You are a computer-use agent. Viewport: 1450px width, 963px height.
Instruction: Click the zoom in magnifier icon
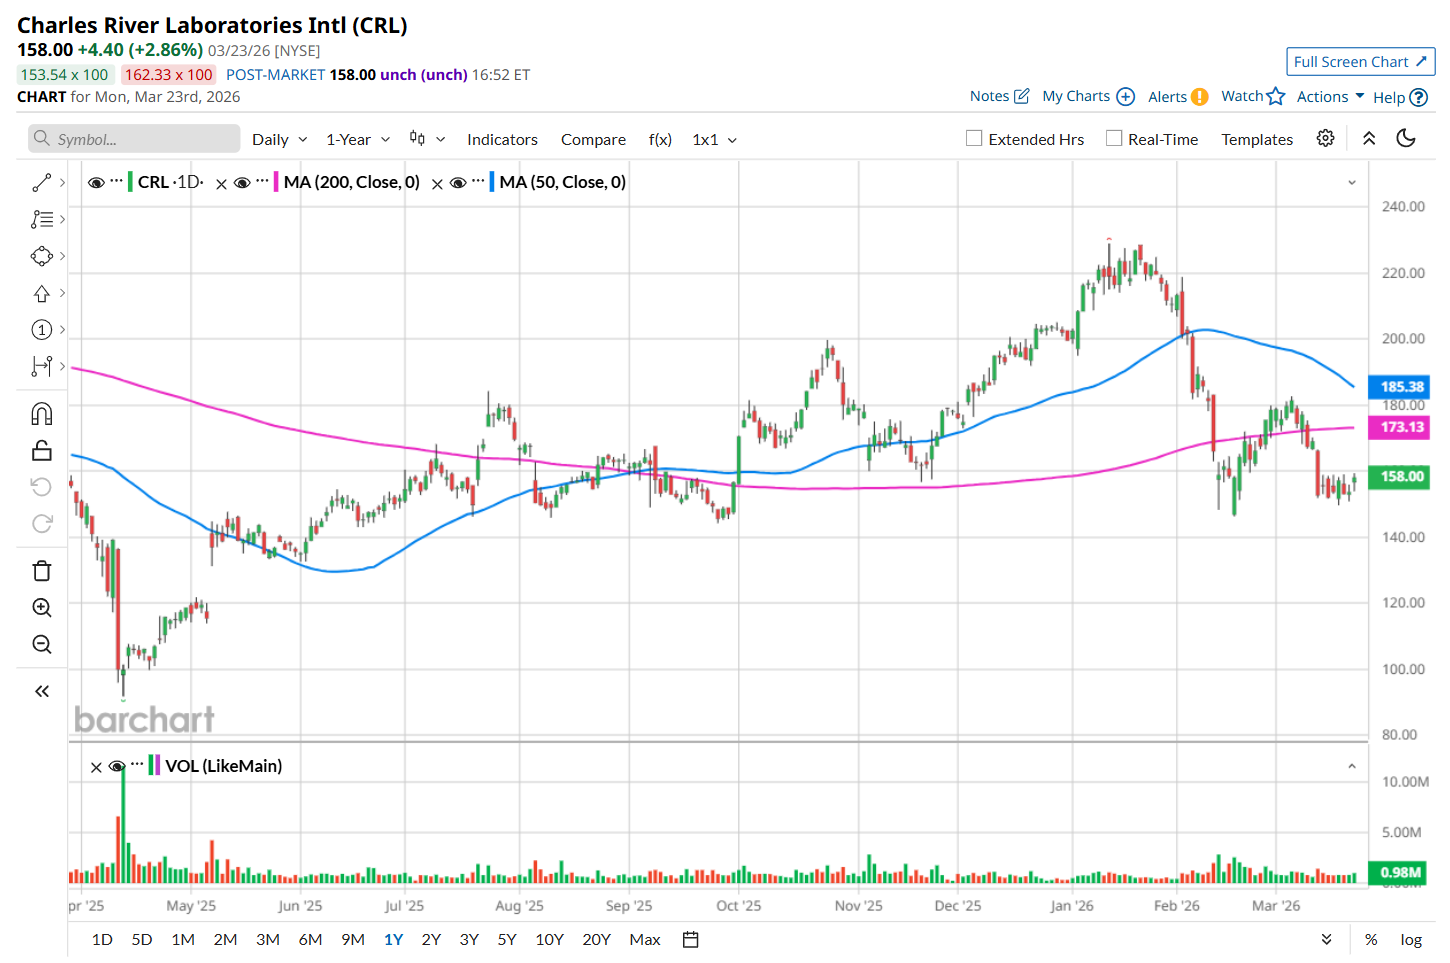[x=41, y=608]
